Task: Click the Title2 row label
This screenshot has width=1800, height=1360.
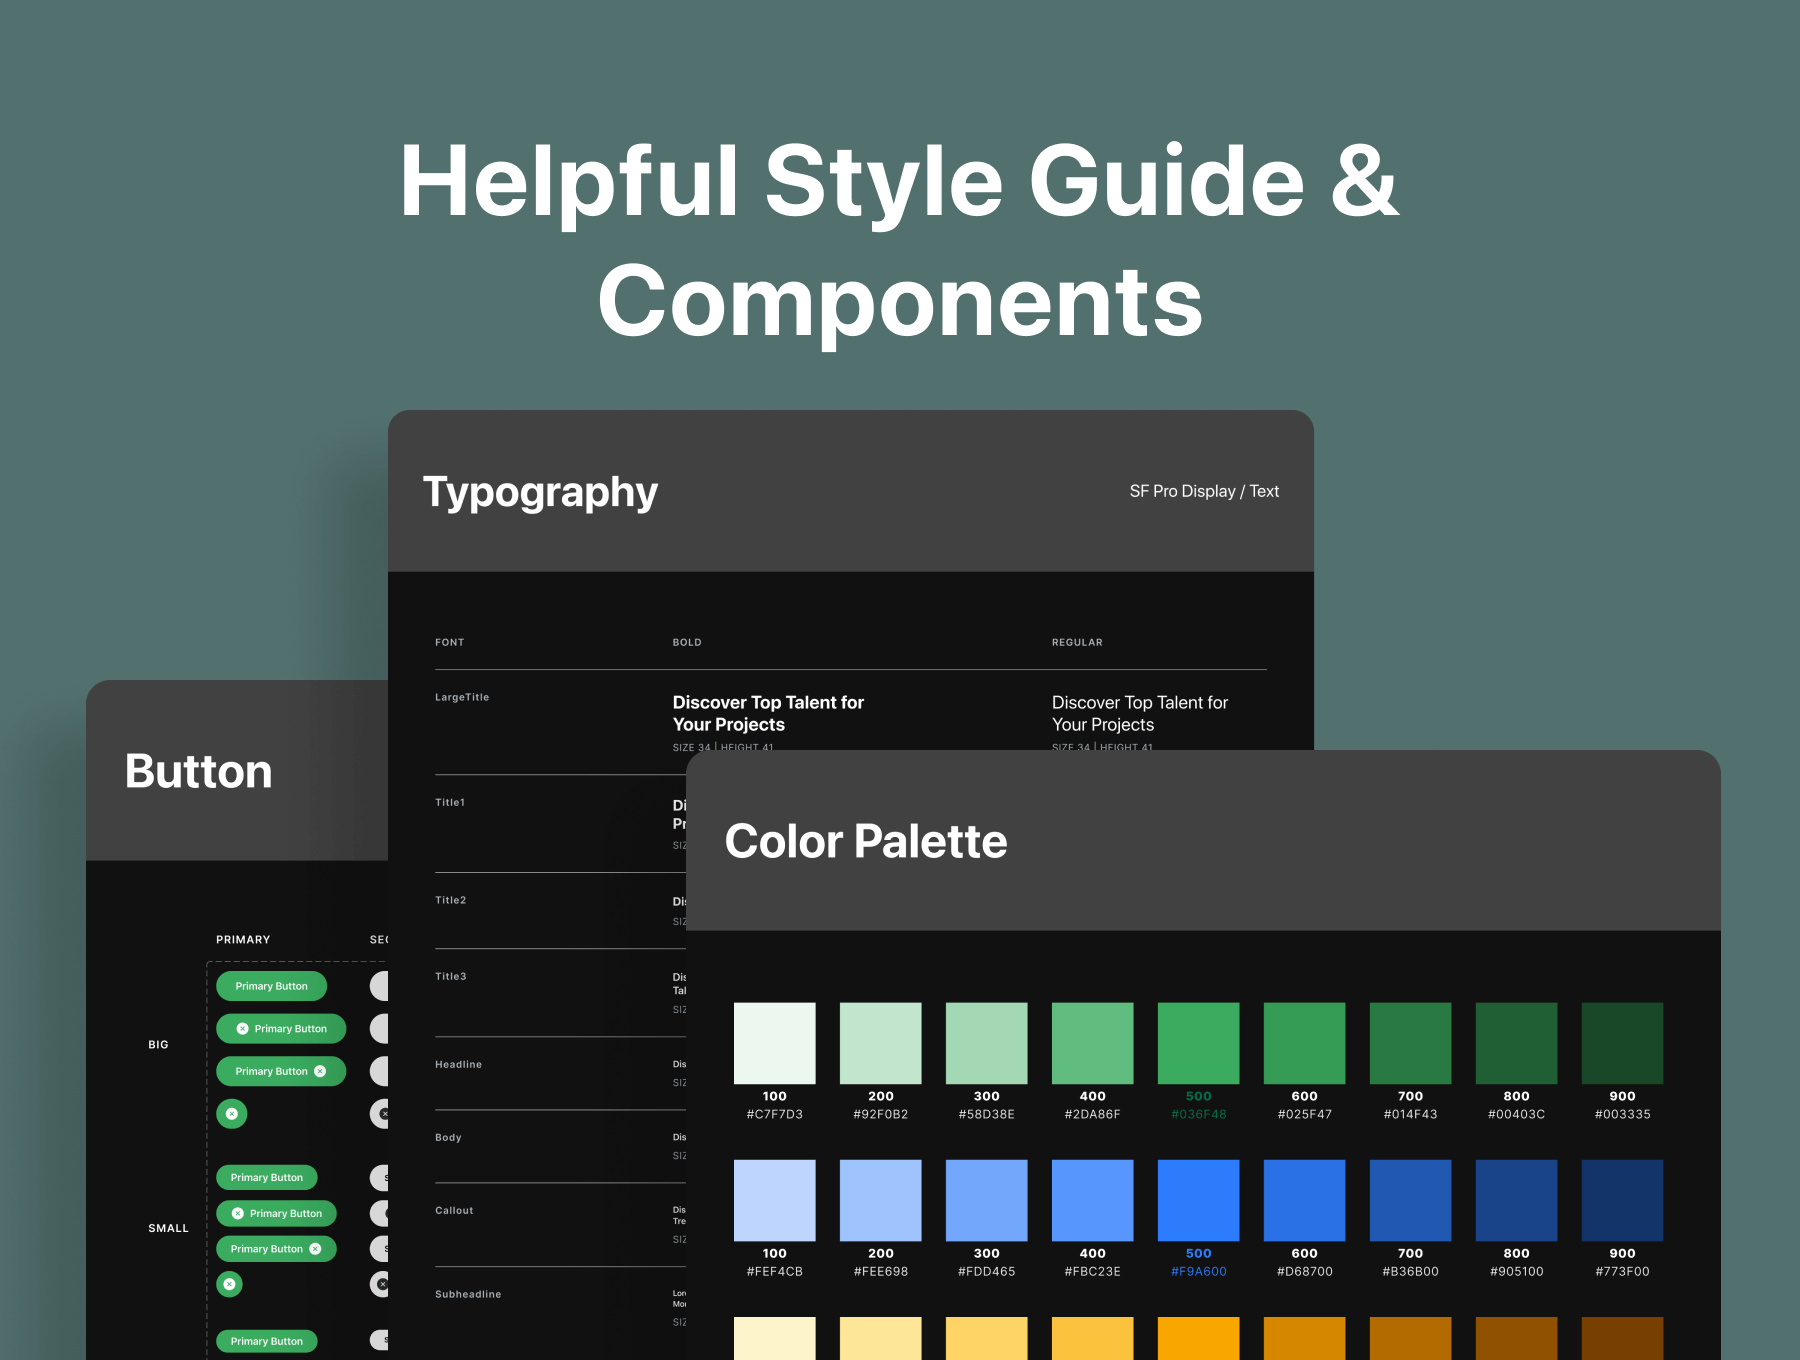Action: coord(451,900)
